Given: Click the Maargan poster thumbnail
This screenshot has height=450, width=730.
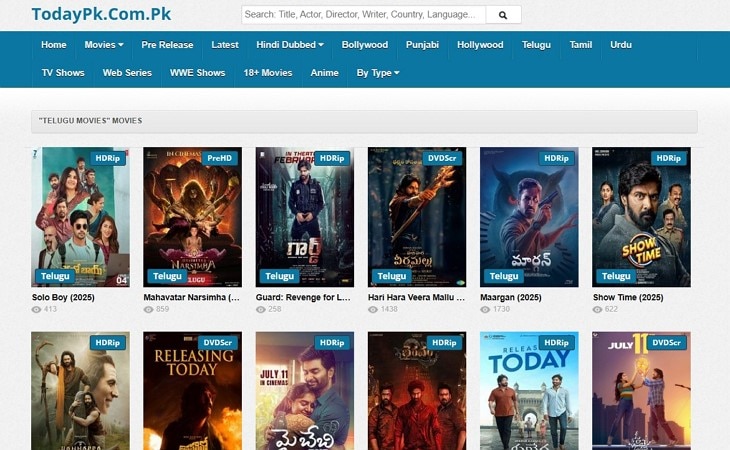Looking at the screenshot, I should pos(529,217).
